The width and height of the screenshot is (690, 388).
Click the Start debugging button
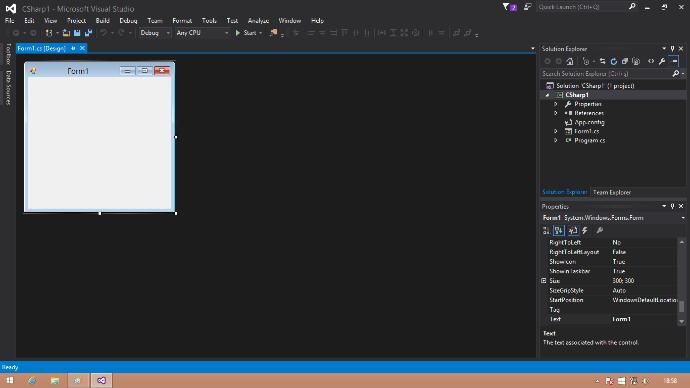click(x=246, y=33)
